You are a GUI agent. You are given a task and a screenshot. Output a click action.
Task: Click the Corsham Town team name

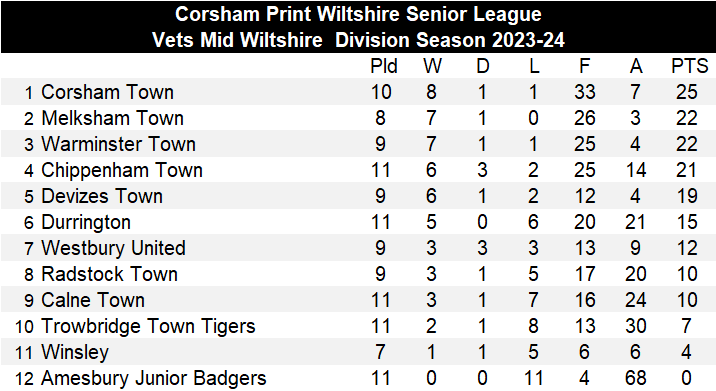tap(107, 92)
